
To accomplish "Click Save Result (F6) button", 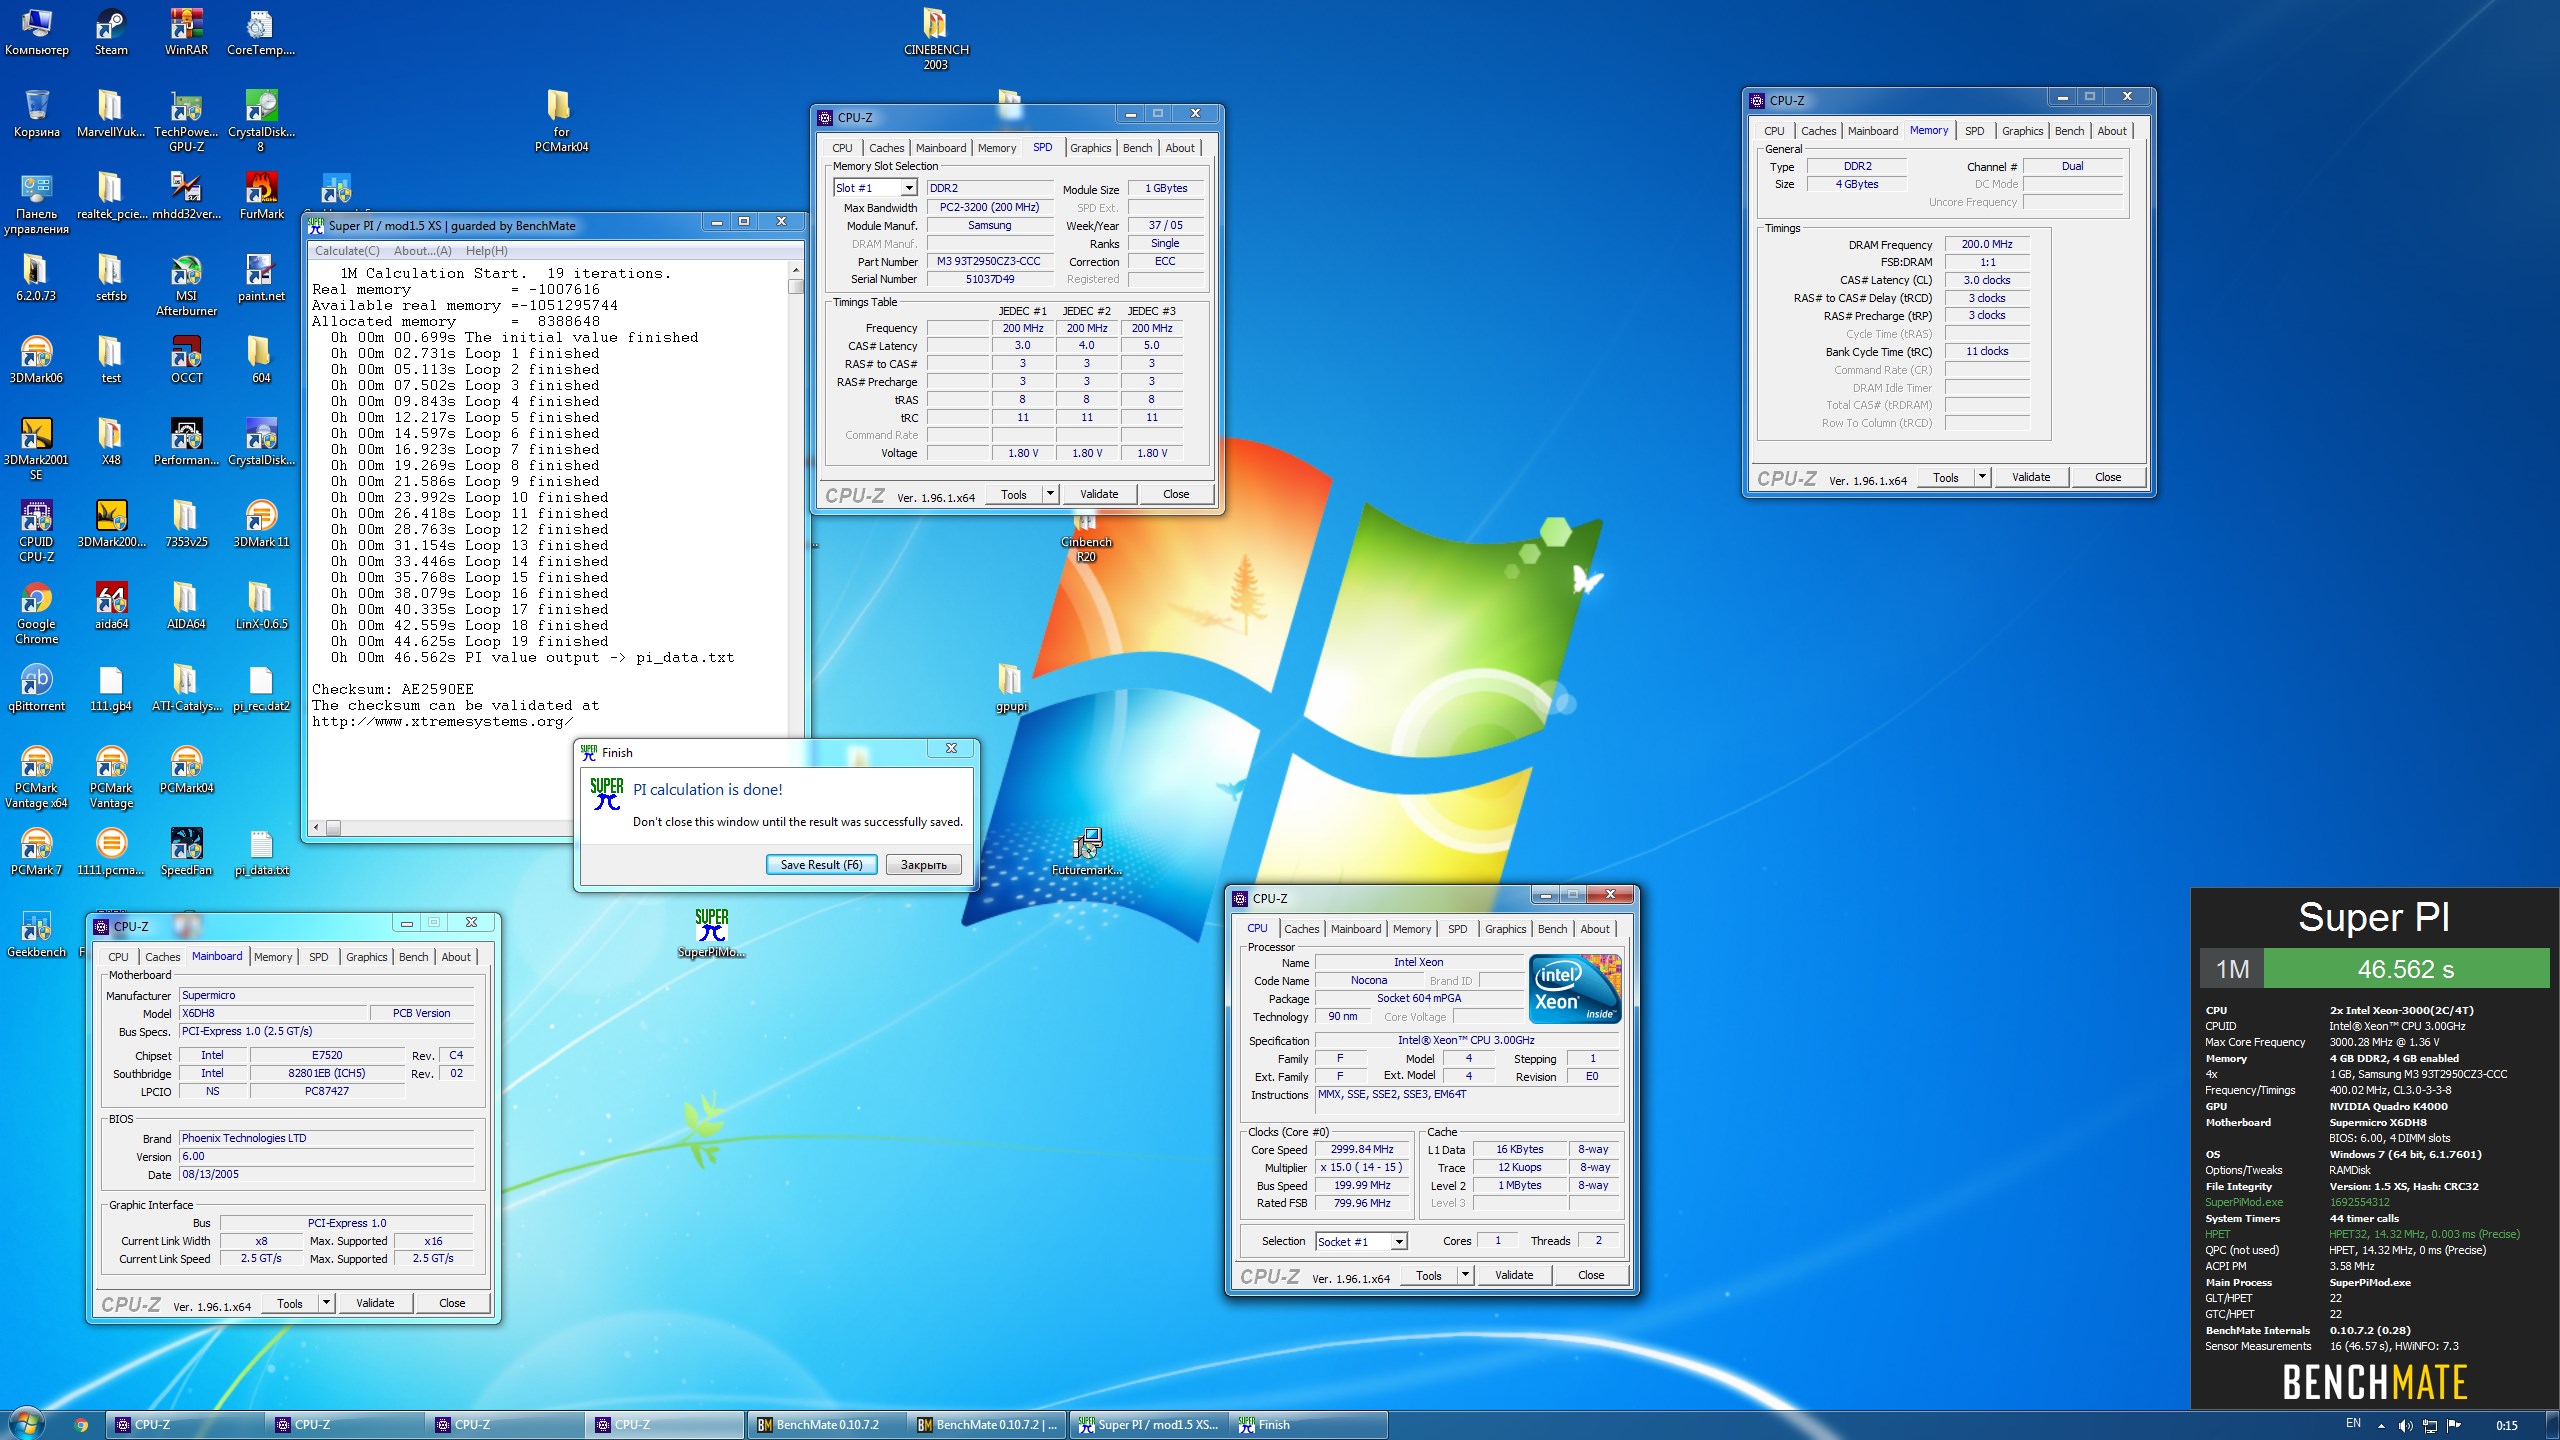I will click(x=821, y=865).
